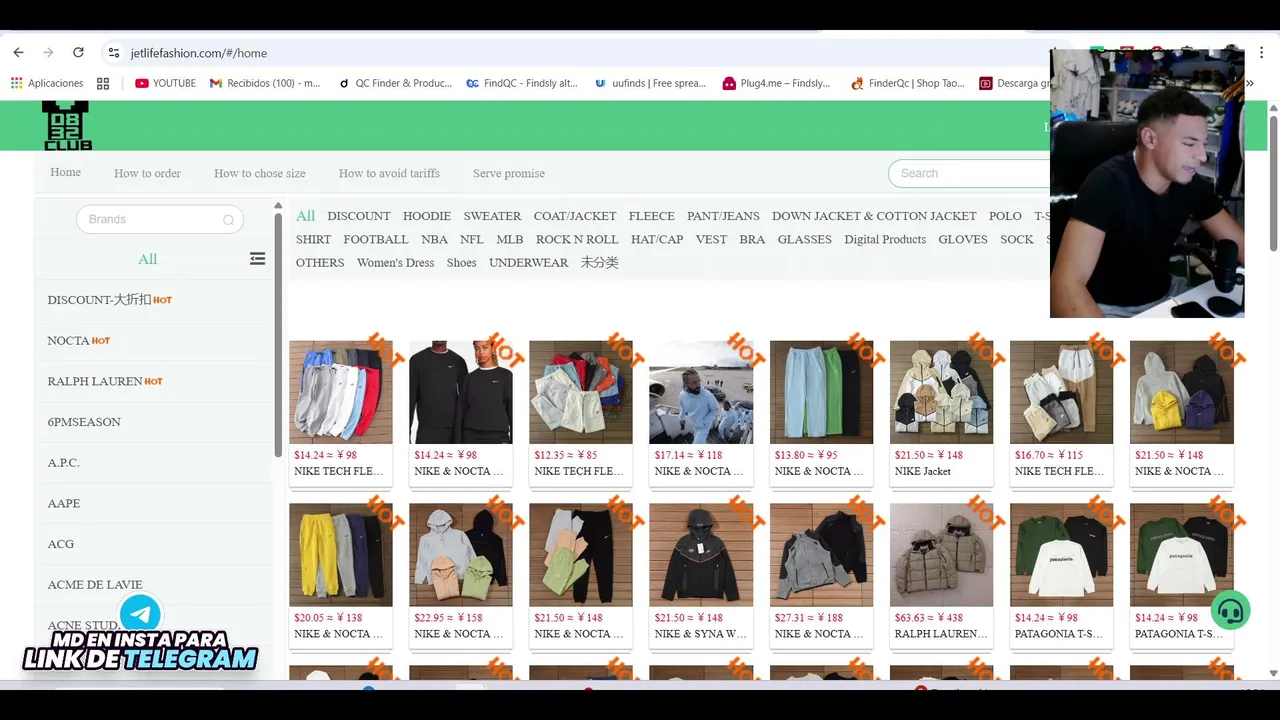The width and height of the screenshot is (1280, 720).
Task: Open the $12.35 NIKE TECH FLE shorts thumbnail
Action: click(x=581, y=392)
